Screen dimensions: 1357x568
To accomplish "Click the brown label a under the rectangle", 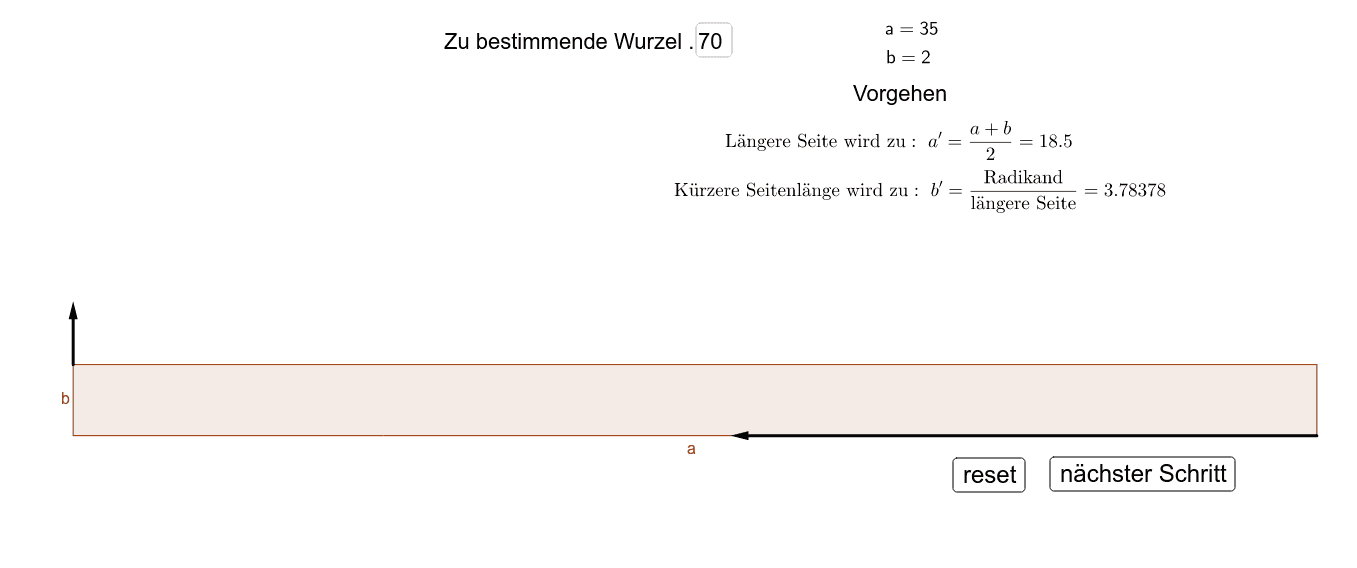I will coord(691,449).
